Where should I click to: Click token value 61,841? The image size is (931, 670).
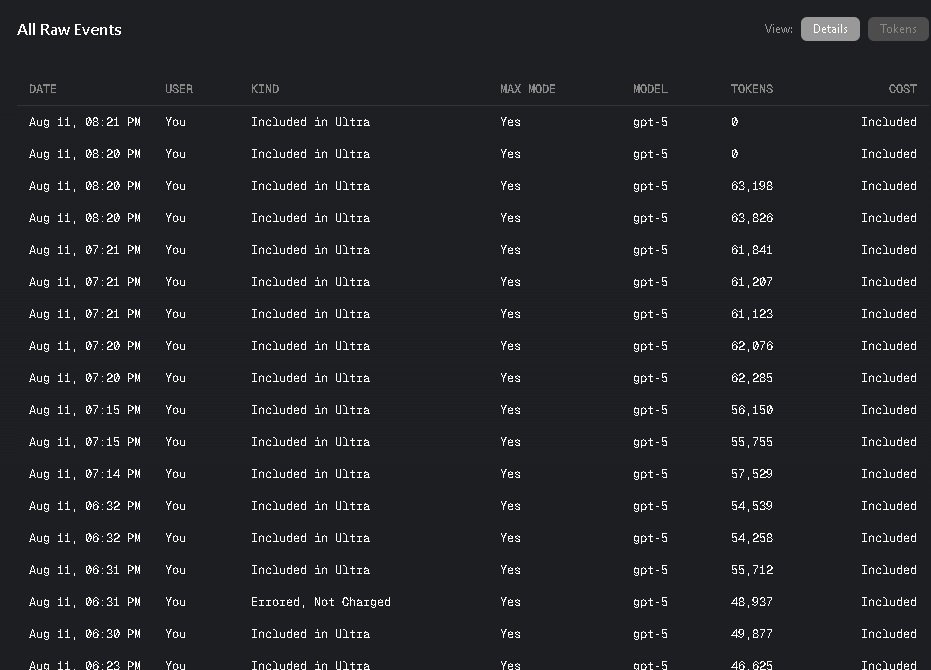coord(752,250)
